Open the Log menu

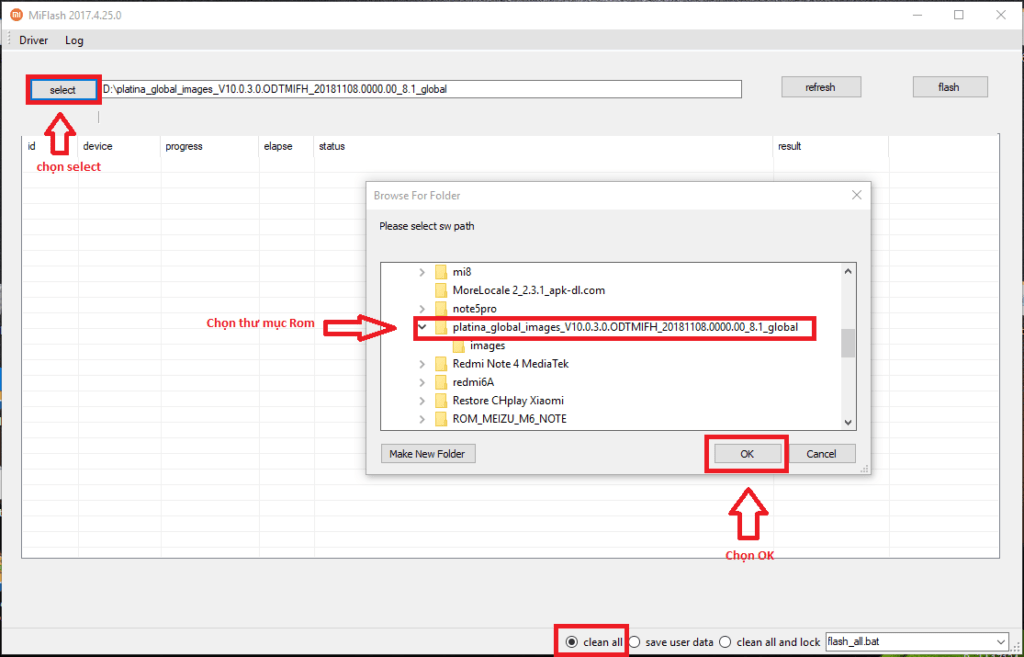74,40
